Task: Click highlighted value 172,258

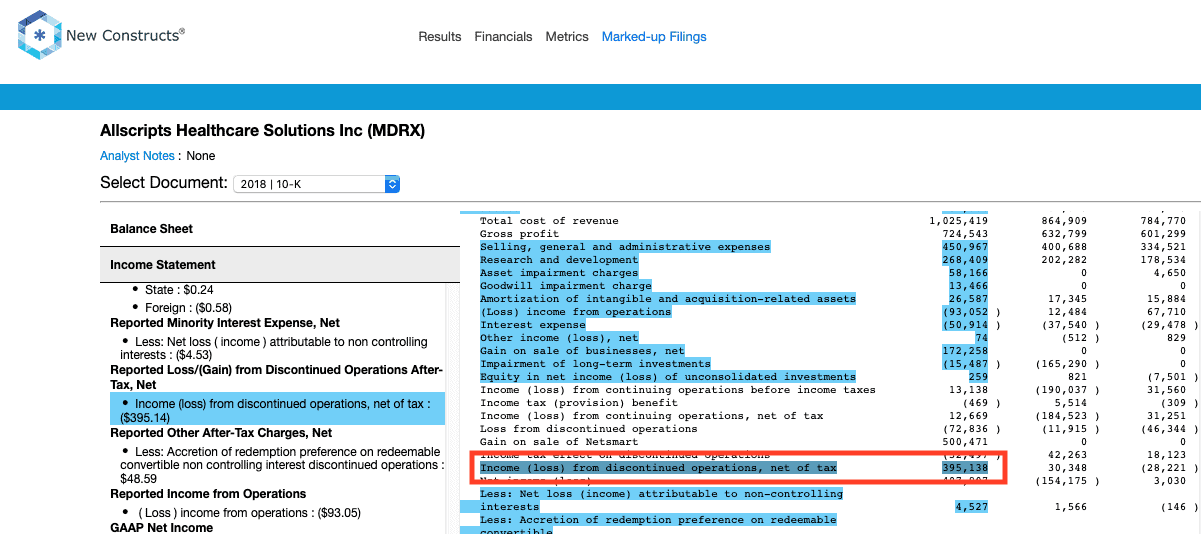Action: pyautogui.click(x=965, y=351)
